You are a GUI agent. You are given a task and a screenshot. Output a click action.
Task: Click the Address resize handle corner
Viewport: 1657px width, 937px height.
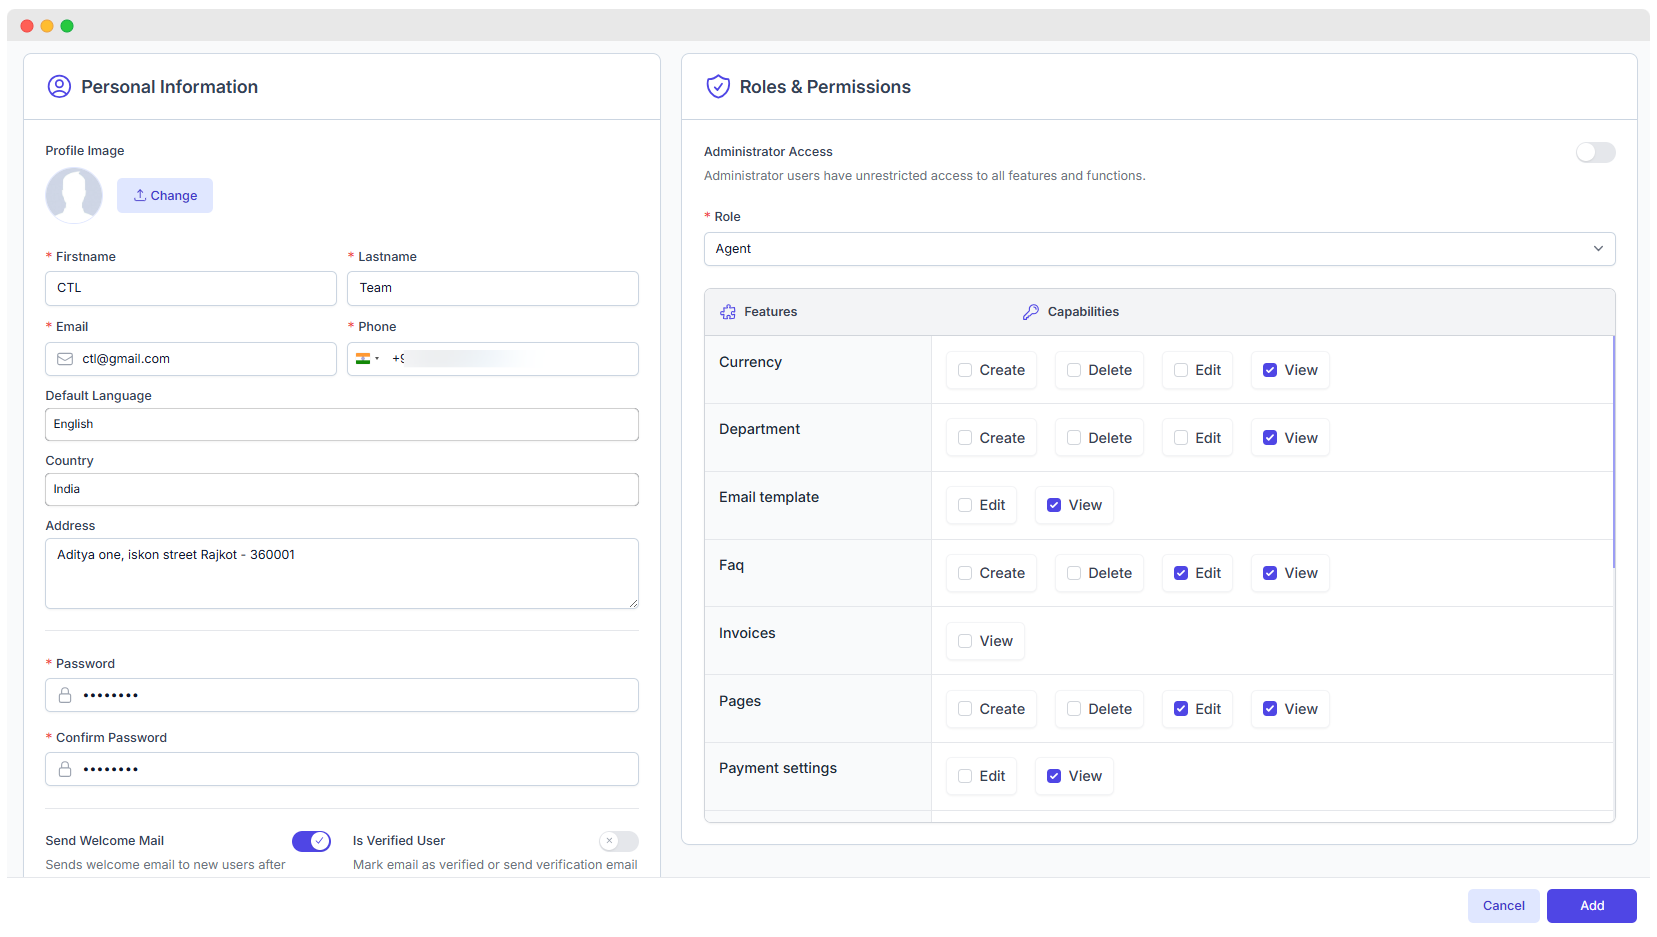(x=633, y=603)
